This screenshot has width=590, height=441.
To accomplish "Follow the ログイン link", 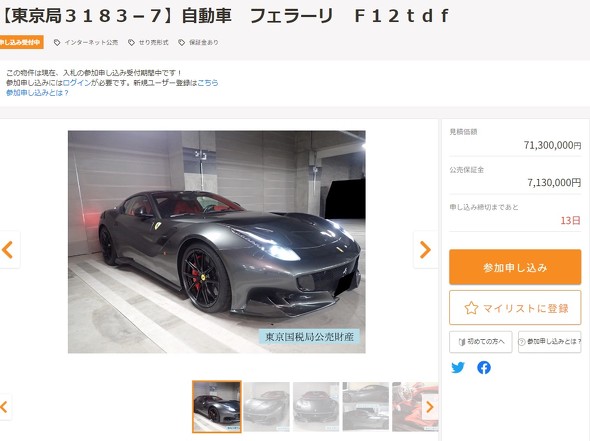I will 77,83.
